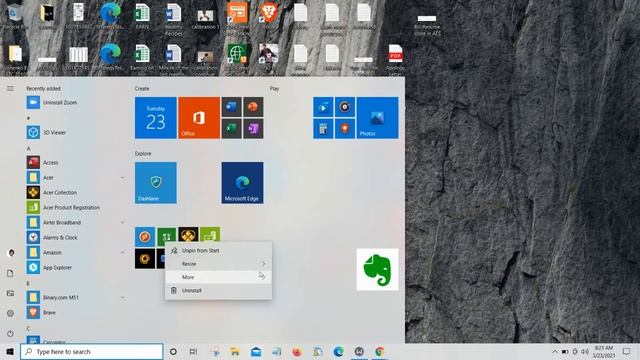Open the orange X small tile
Screen dimensions: 640x360
tap(145, 237)
